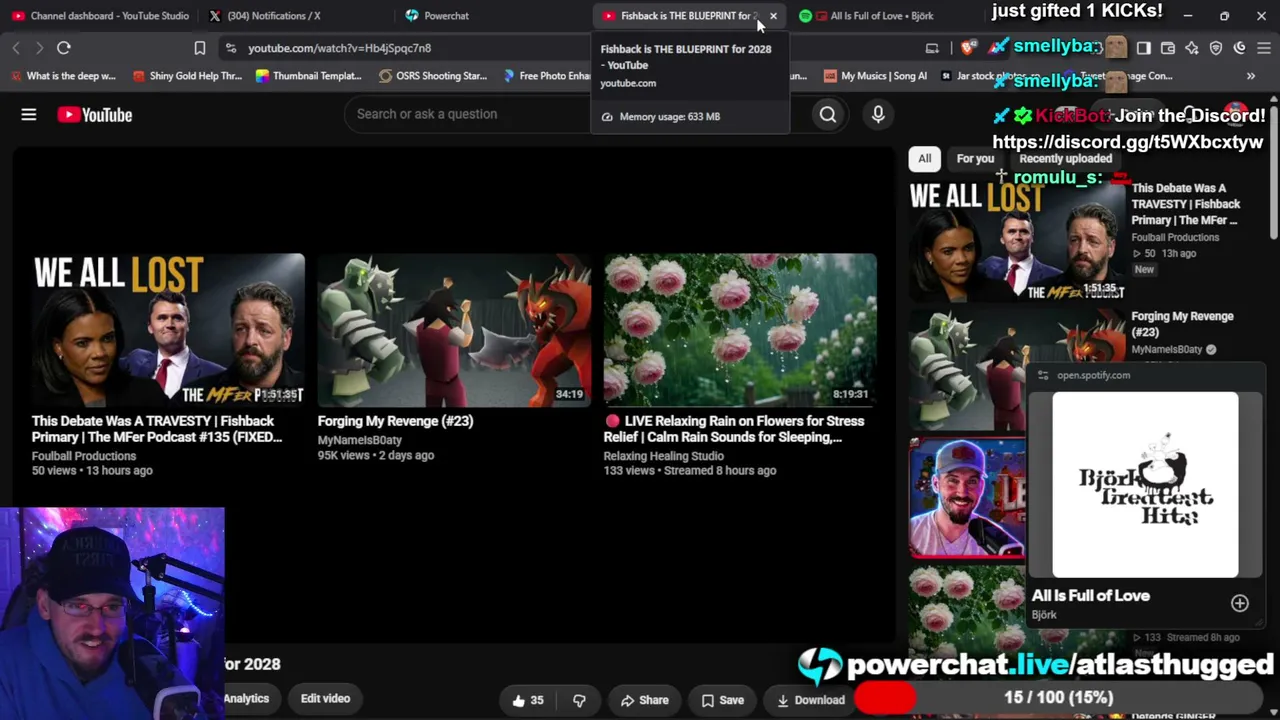The height and width of the screenshot is (720, 1280).
Task: Like the video with thumbs up
Action: (527, 700)
